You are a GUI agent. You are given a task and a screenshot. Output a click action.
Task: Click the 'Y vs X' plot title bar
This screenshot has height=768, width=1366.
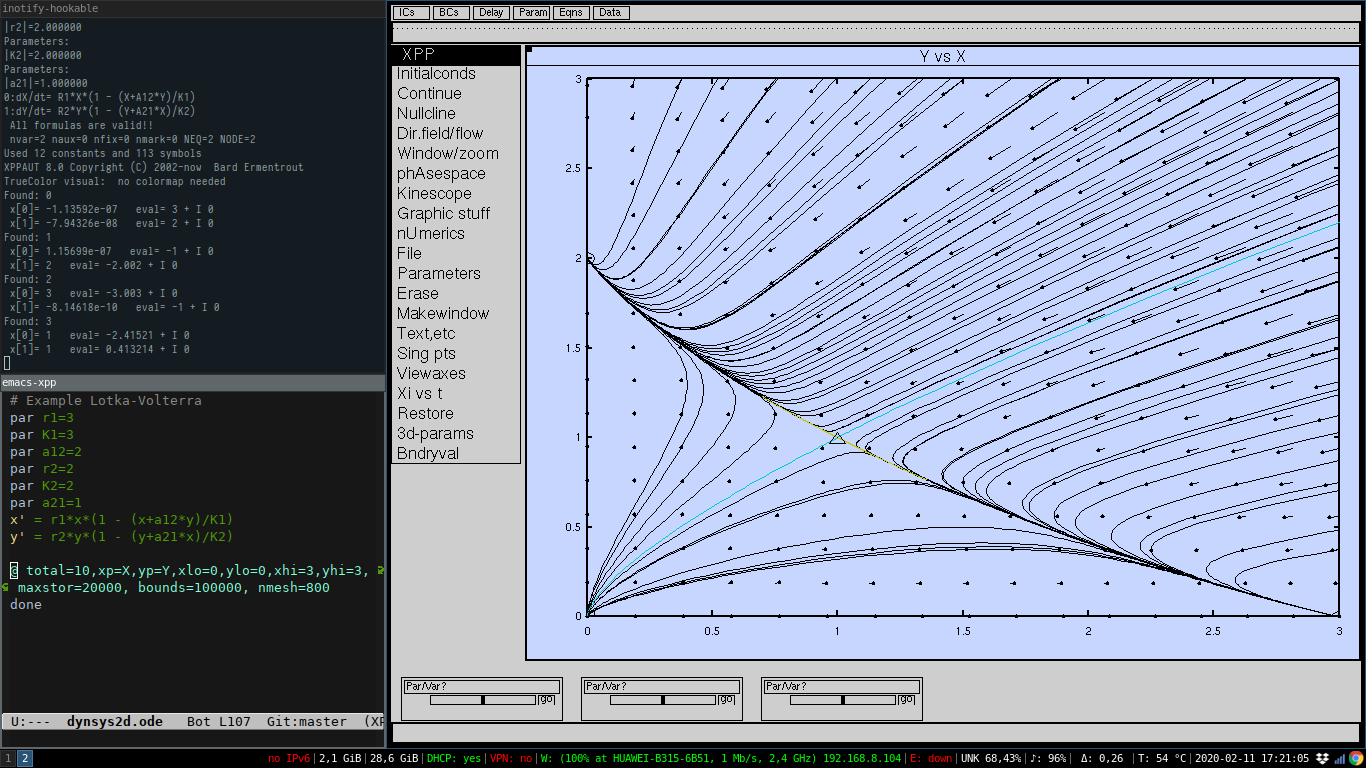(942, 57)
